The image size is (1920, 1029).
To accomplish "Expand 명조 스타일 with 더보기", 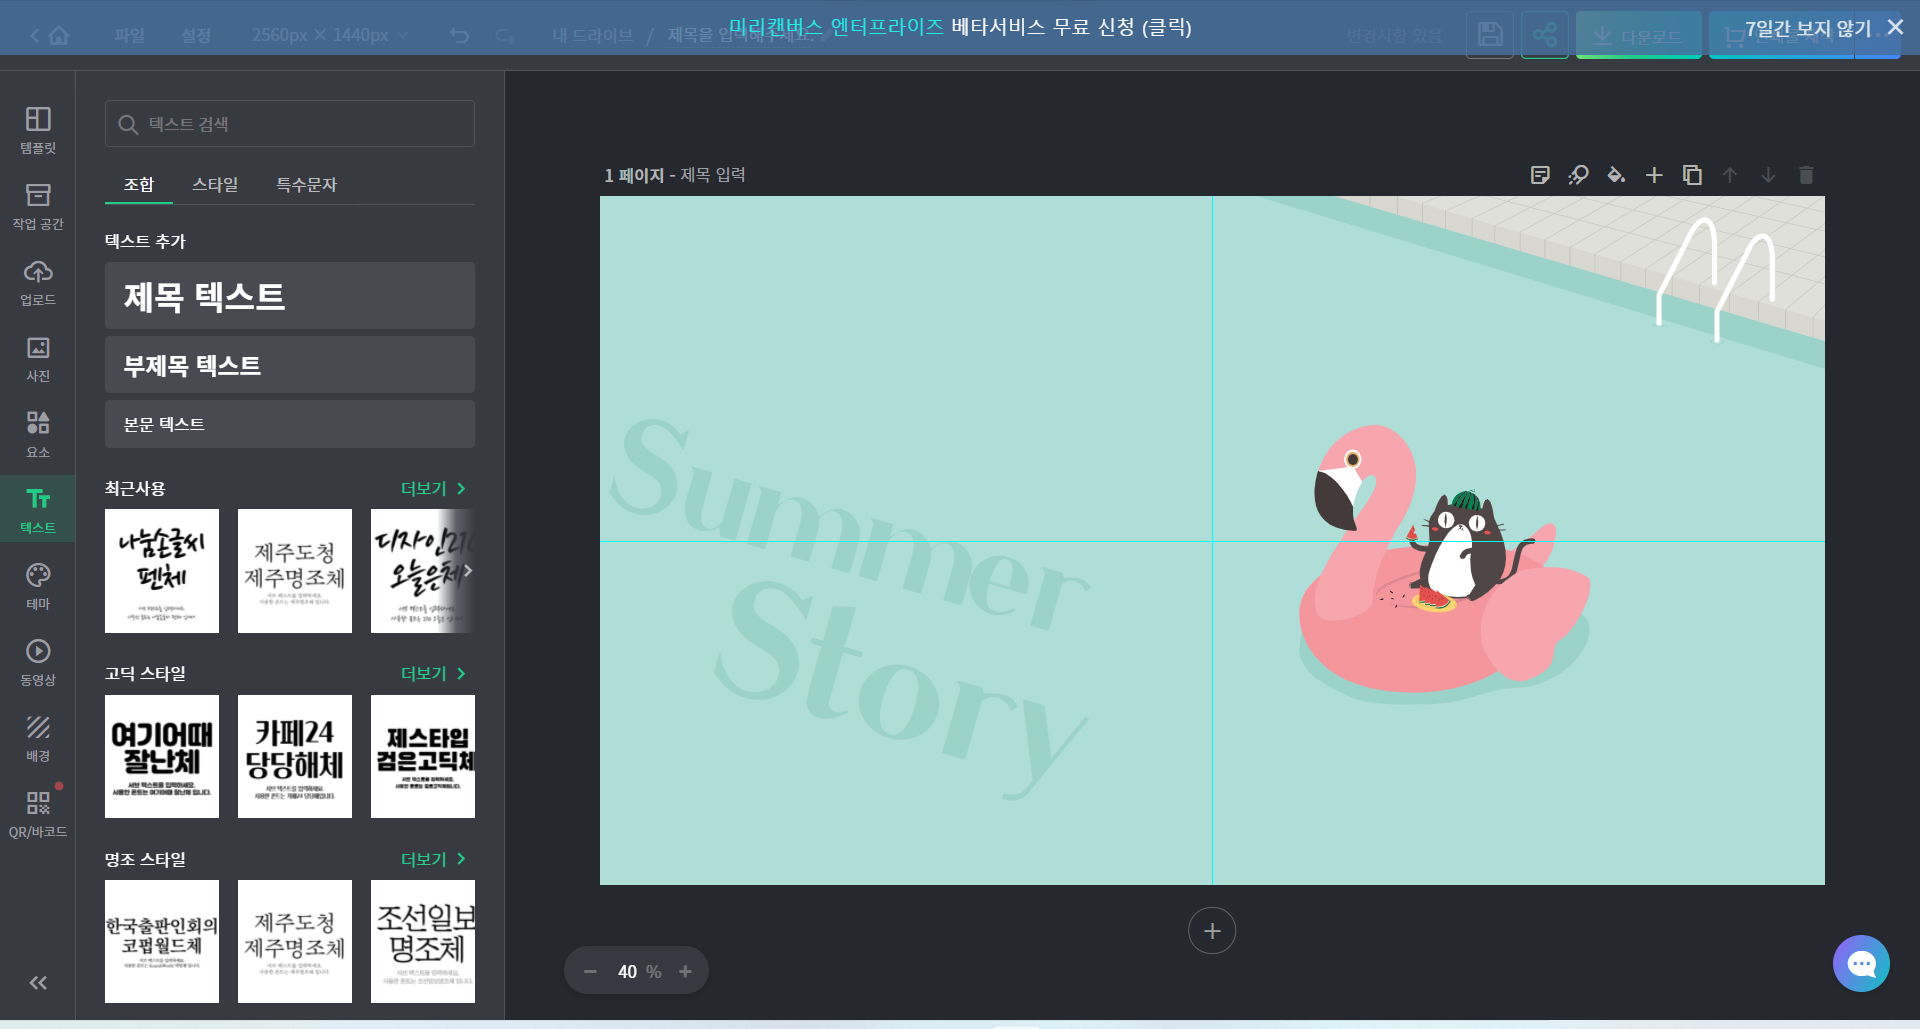I will (434, 859).
